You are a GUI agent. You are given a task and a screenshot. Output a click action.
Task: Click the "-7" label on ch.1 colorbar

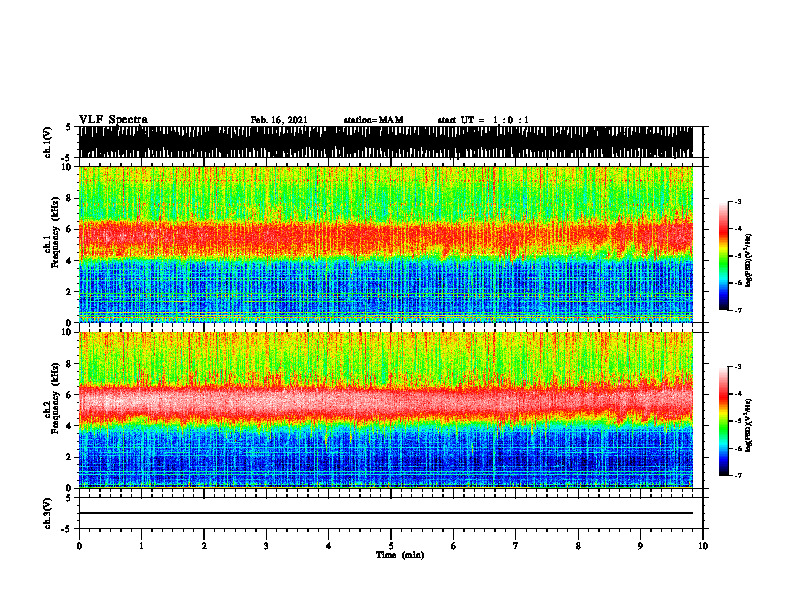tap(737, 310)
